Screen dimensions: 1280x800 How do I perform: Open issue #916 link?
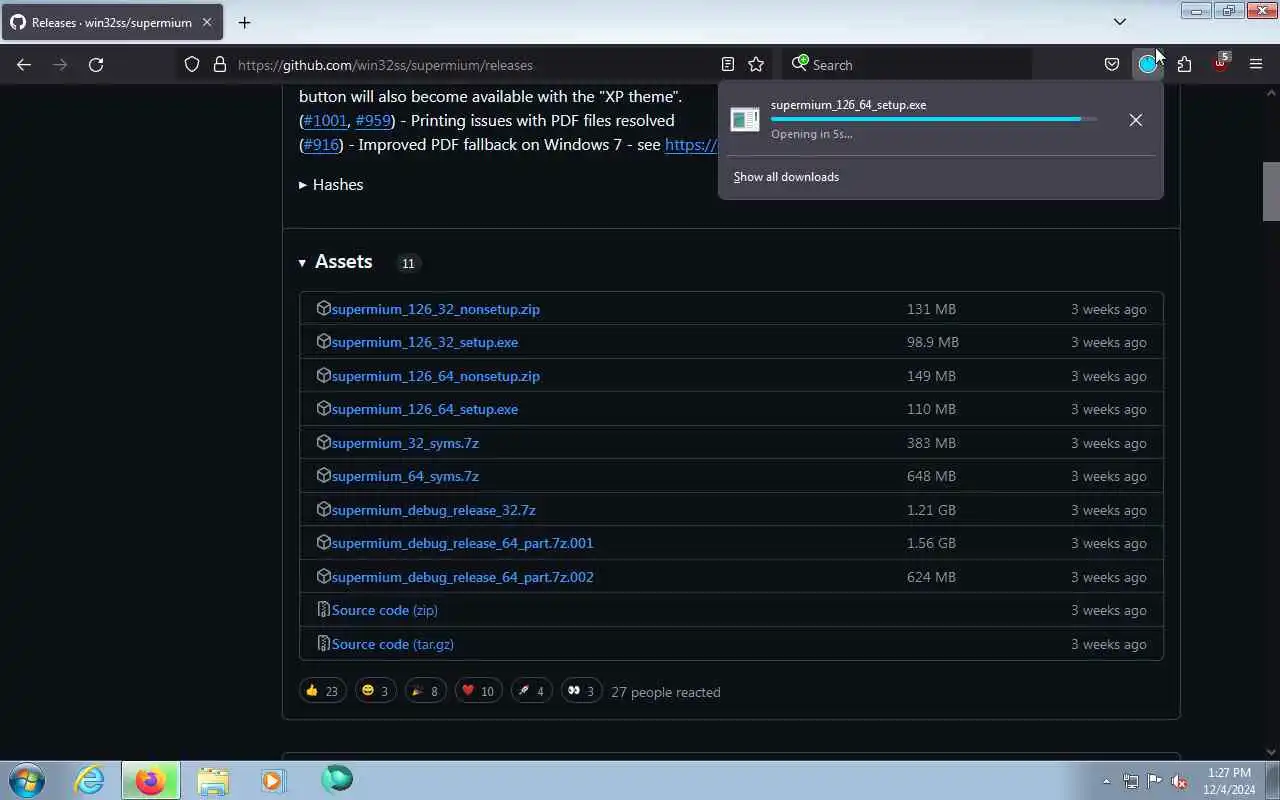(321, 144)
